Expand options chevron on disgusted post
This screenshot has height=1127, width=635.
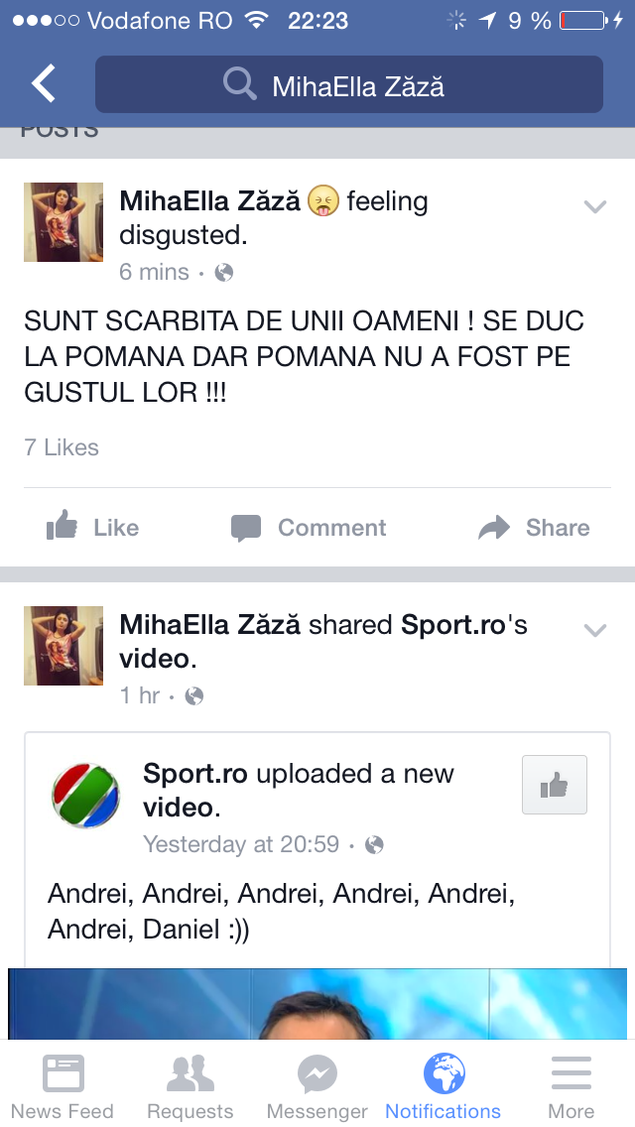(595, 207)
